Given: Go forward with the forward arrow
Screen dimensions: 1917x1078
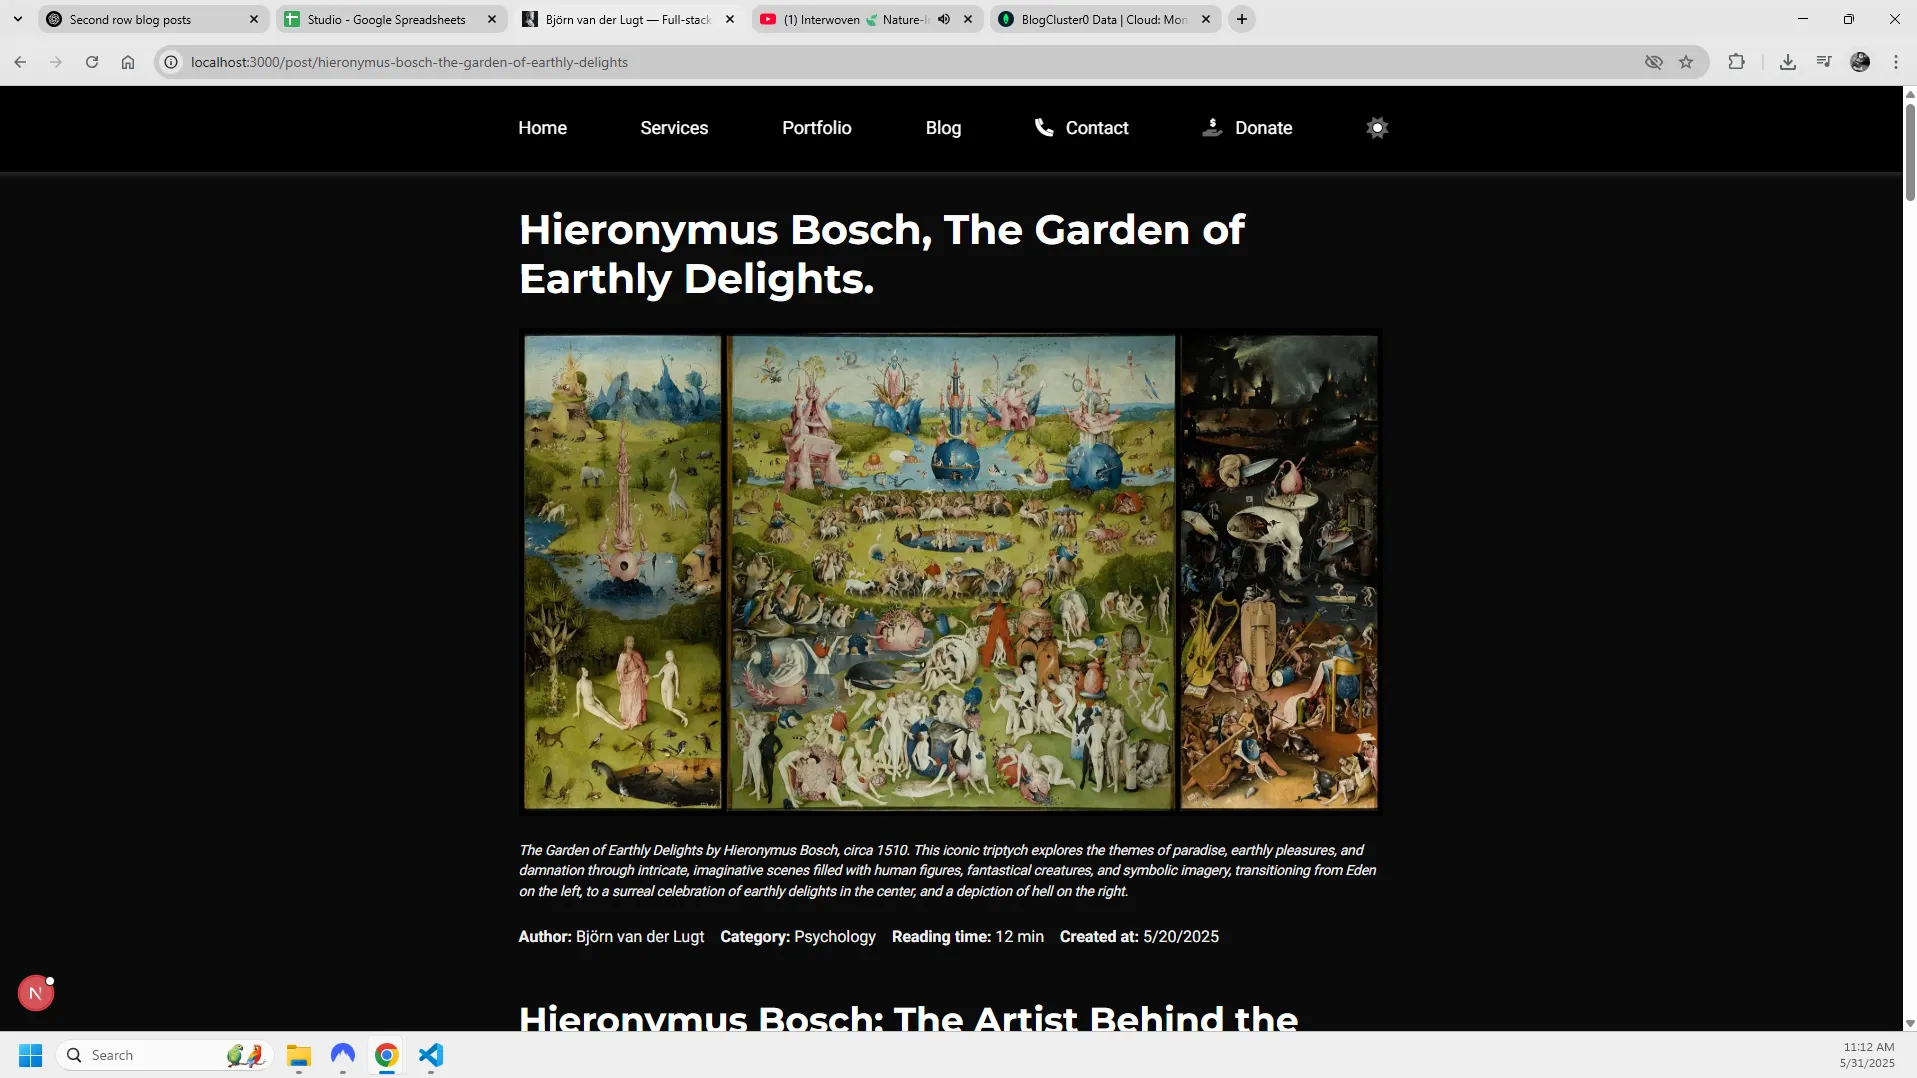Looking at the screenshot, I should pos(56,62).
